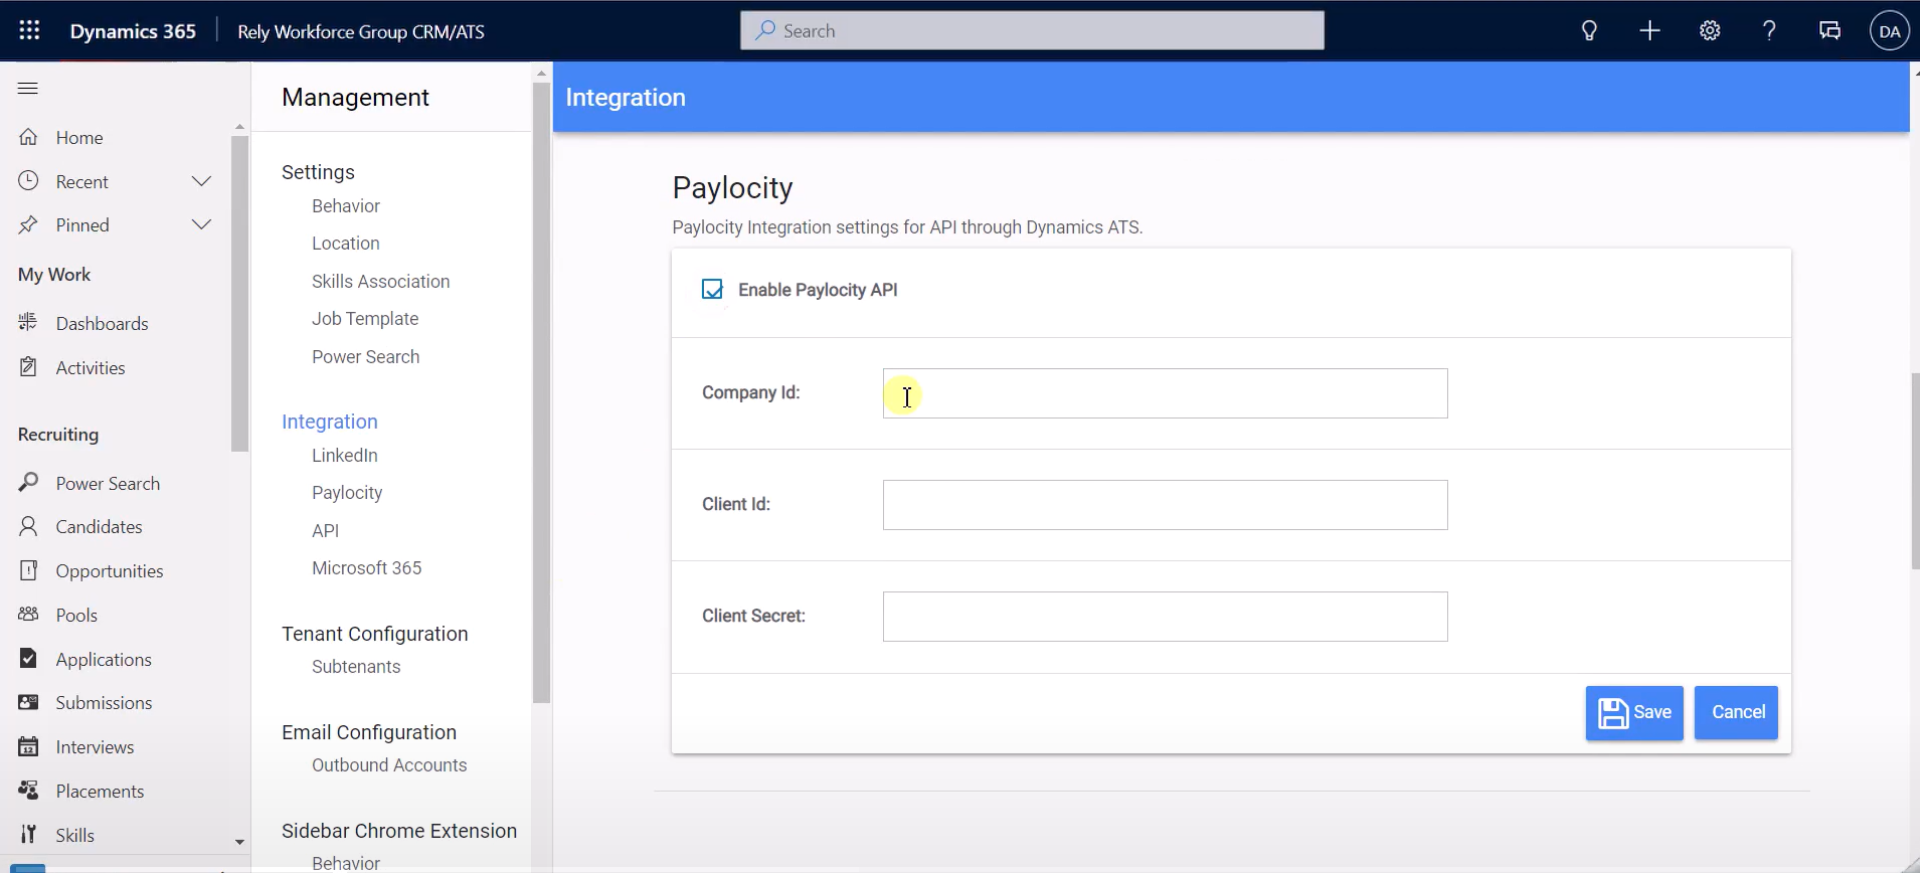The image size is (1920, 873).
Task: Open the Dynamics 365 app launcher grid
Action: tap(29, 30)
